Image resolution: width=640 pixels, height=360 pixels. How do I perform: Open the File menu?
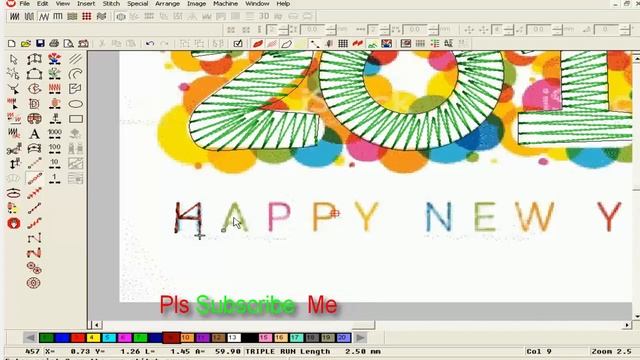pyautogui.click(x=24, y=4)
